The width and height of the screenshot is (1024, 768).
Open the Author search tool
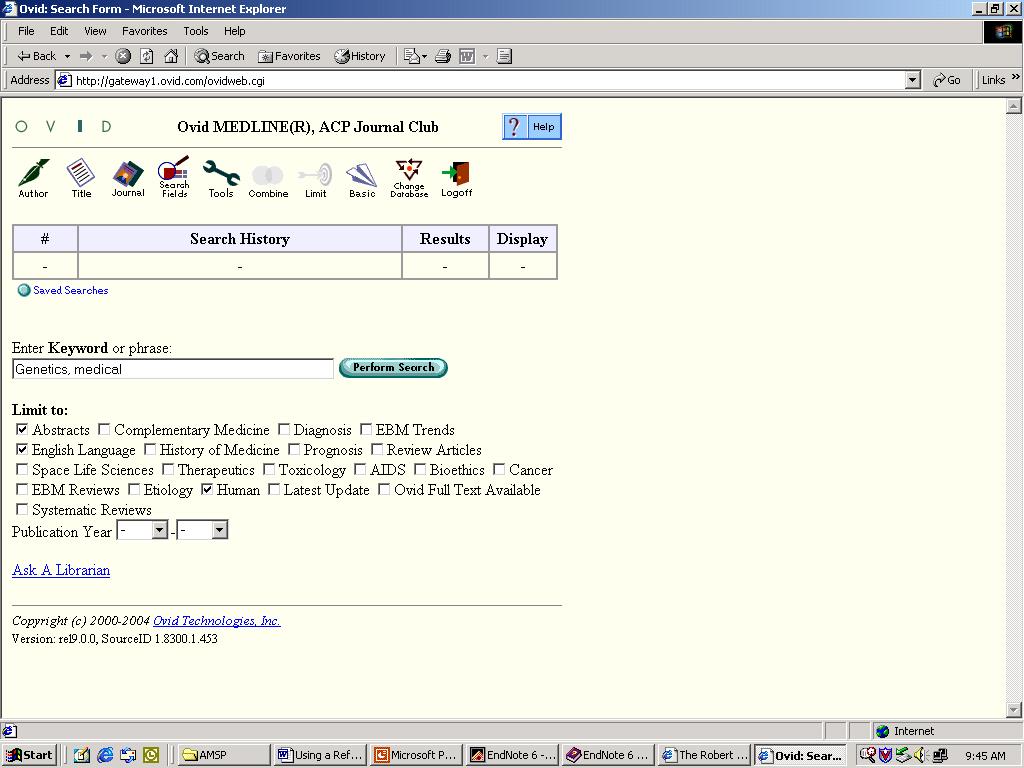tap(33, 178)
